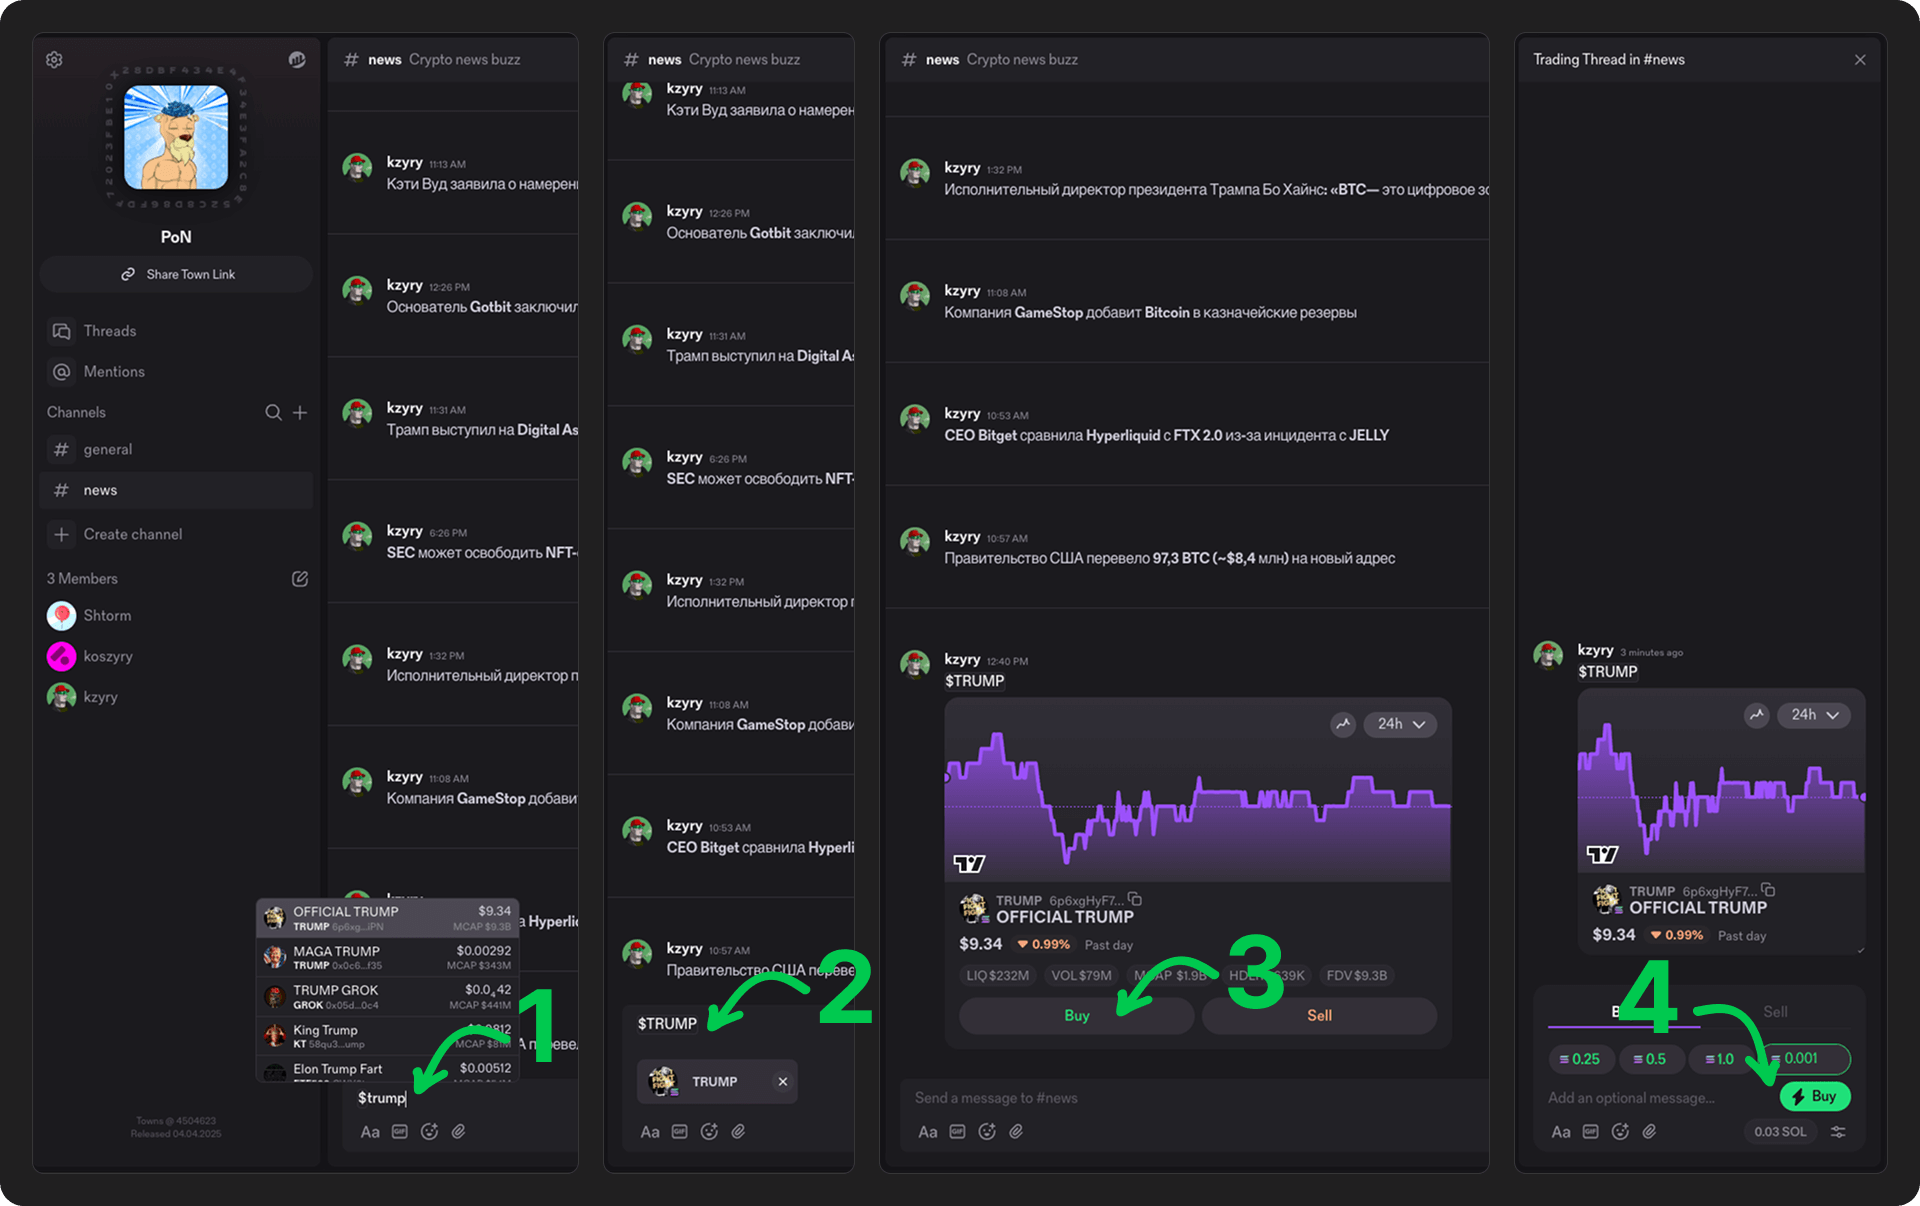Copy token address in Trading Thread card
Screen dimensions: 1920x1206
(1768, 890)
